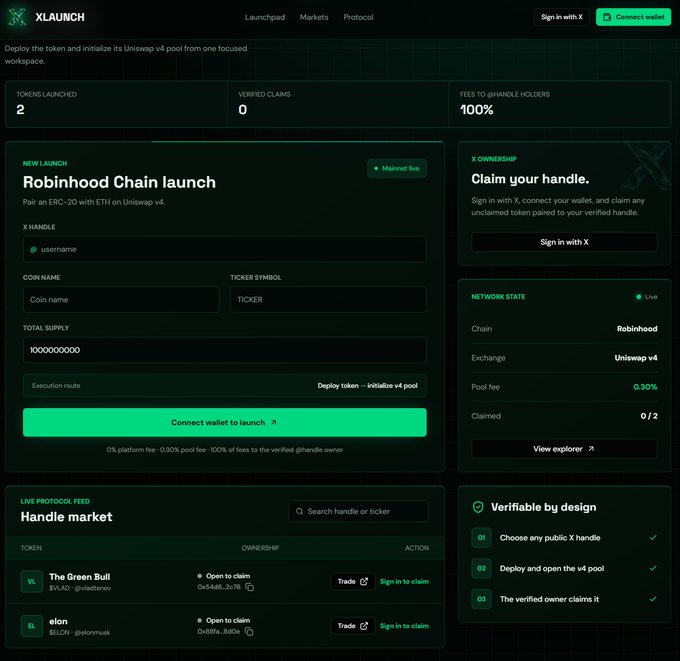
Task: Click the Connect wallet header button
Action: (x=633, y=17)
